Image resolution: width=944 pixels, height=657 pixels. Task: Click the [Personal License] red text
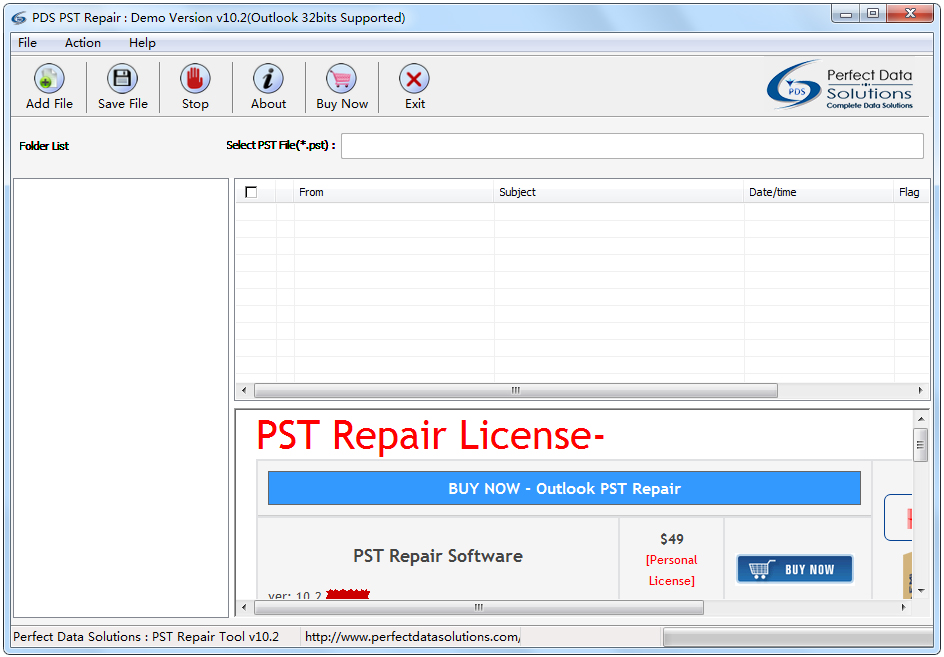tap(671, 570)
